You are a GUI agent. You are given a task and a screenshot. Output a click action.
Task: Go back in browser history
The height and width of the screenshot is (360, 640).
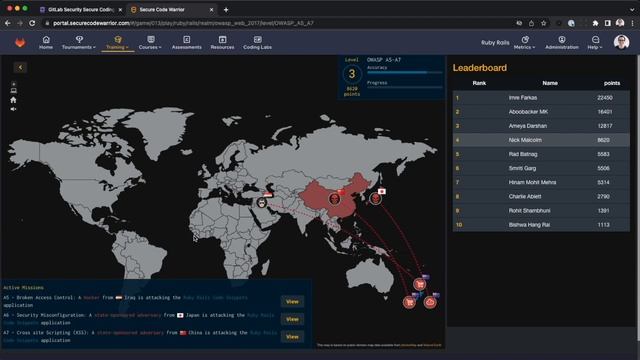tap(8, 23)
